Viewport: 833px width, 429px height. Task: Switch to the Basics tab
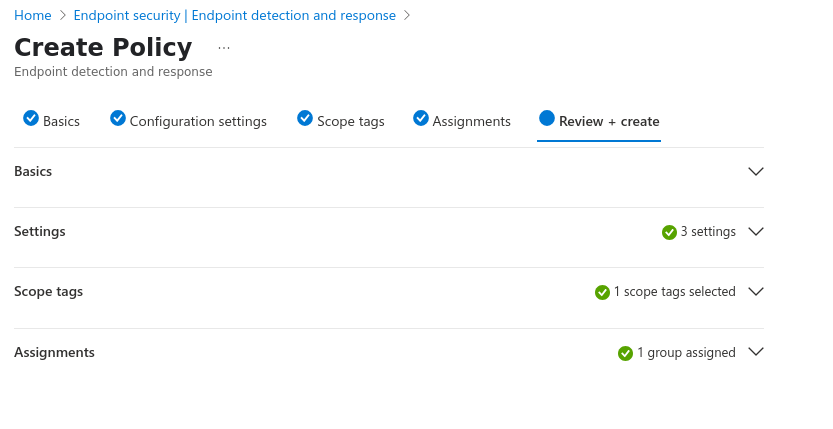(61, 121)
